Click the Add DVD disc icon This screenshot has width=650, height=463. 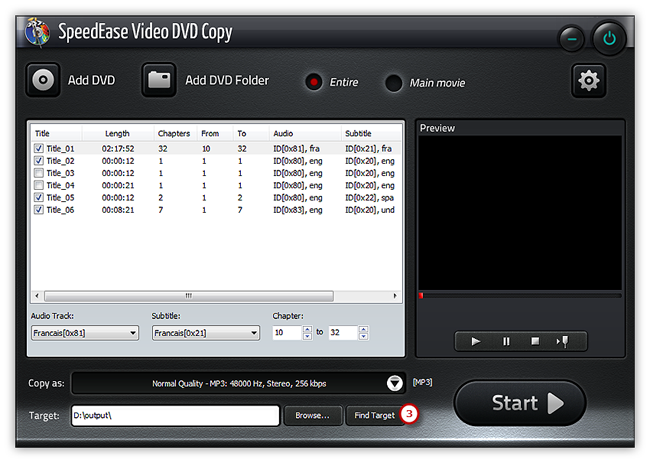point(43,80)
